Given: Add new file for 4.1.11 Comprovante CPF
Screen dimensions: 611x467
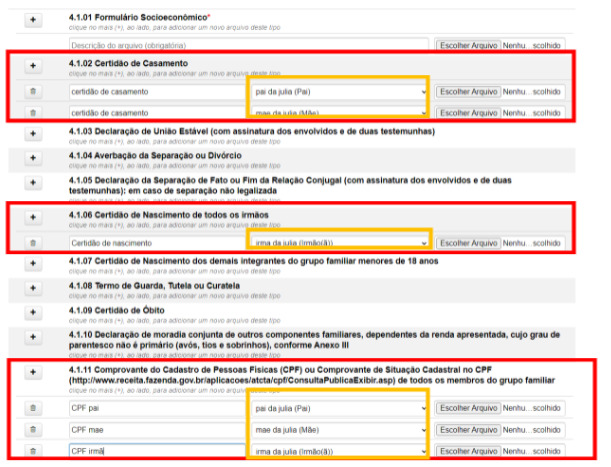Looking at the screenshot, I should coord(32,372).
